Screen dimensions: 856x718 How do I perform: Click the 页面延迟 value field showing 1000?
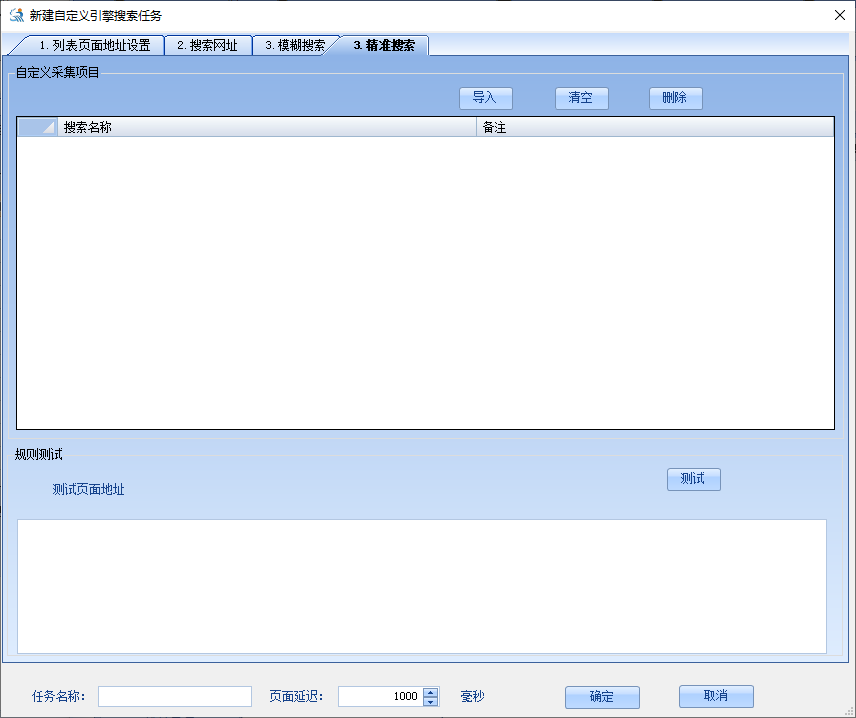coord(383,696)
